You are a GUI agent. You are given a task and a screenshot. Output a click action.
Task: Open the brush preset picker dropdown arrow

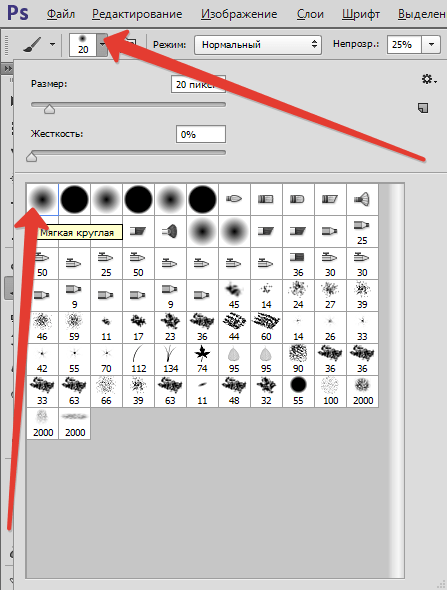102,45
